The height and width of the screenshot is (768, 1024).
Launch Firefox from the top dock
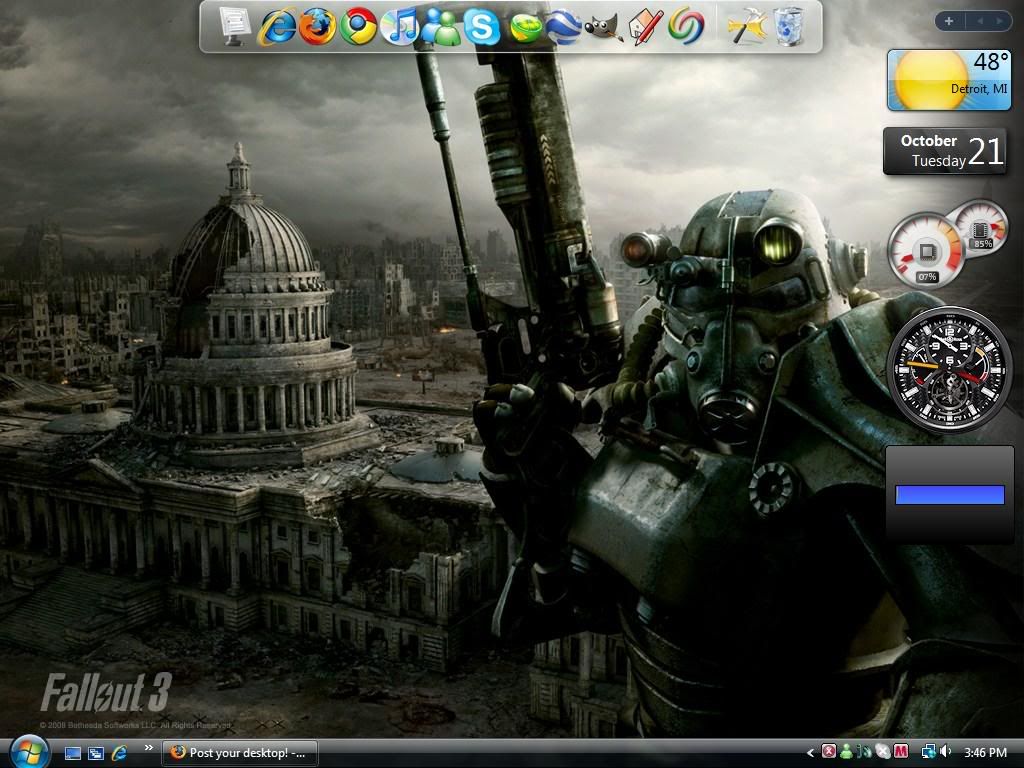(317, 27)
